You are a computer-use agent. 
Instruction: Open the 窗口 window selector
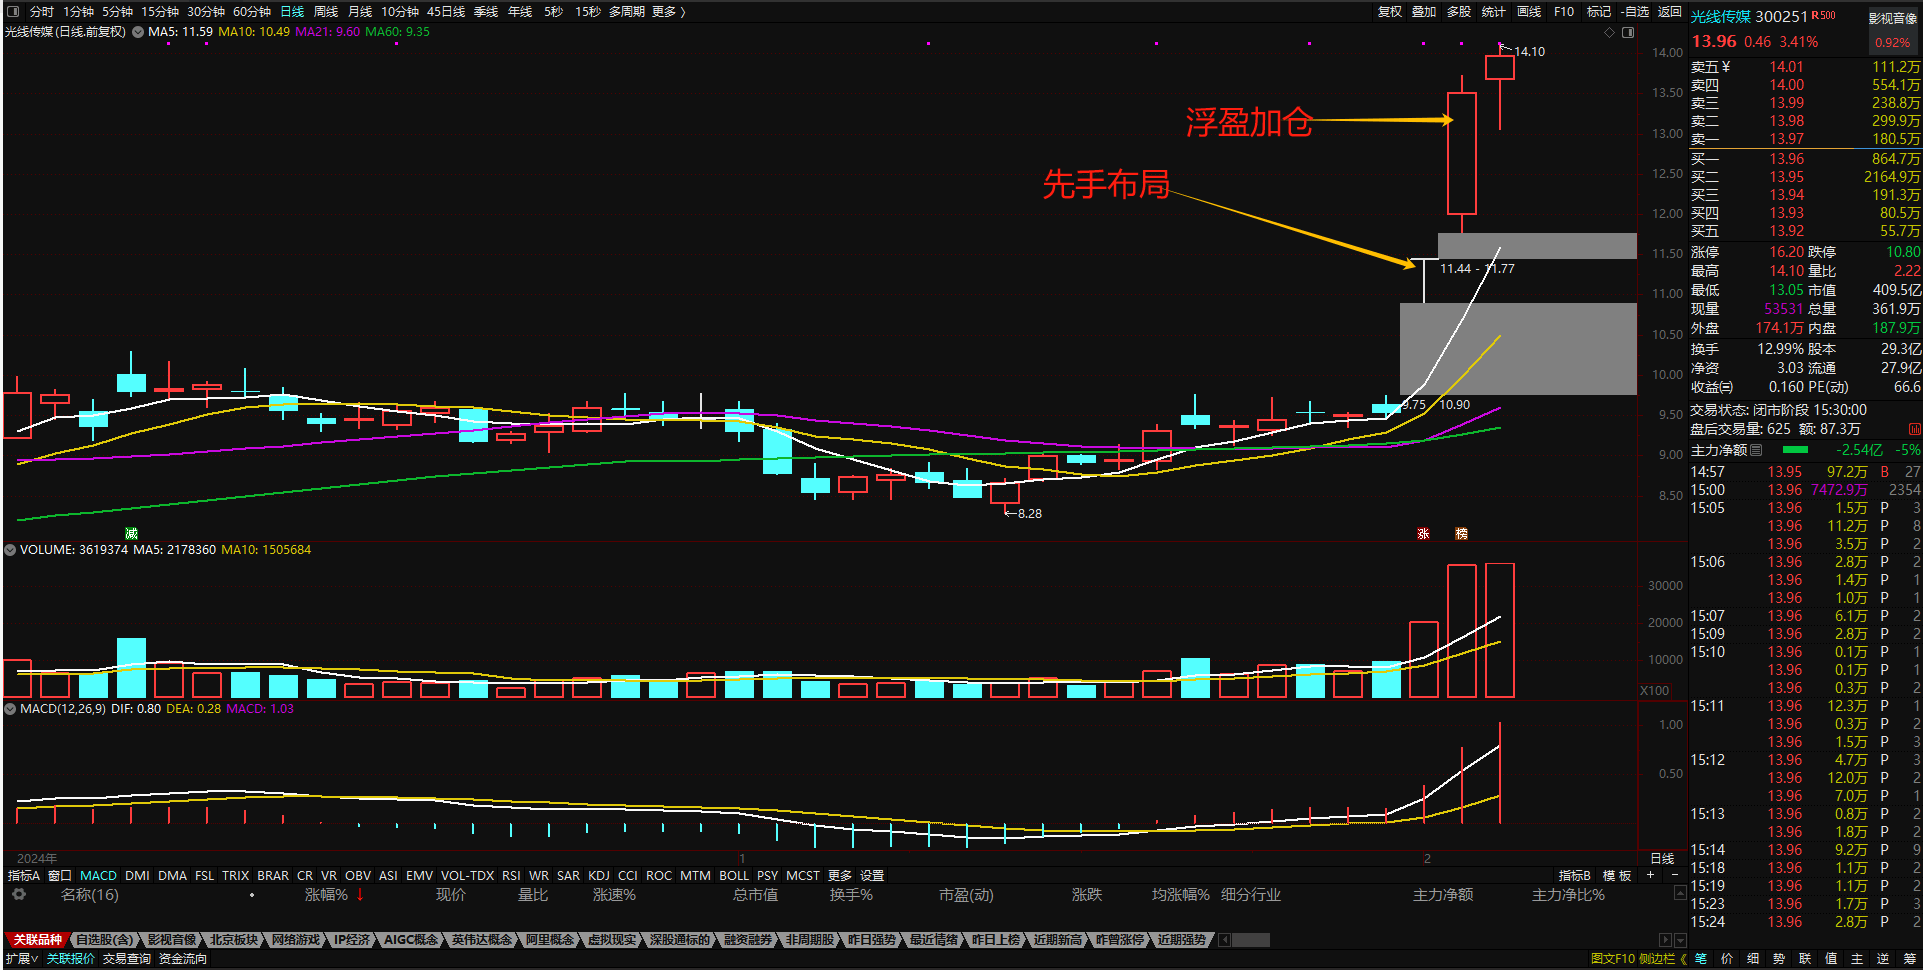[x=60, y=875]
